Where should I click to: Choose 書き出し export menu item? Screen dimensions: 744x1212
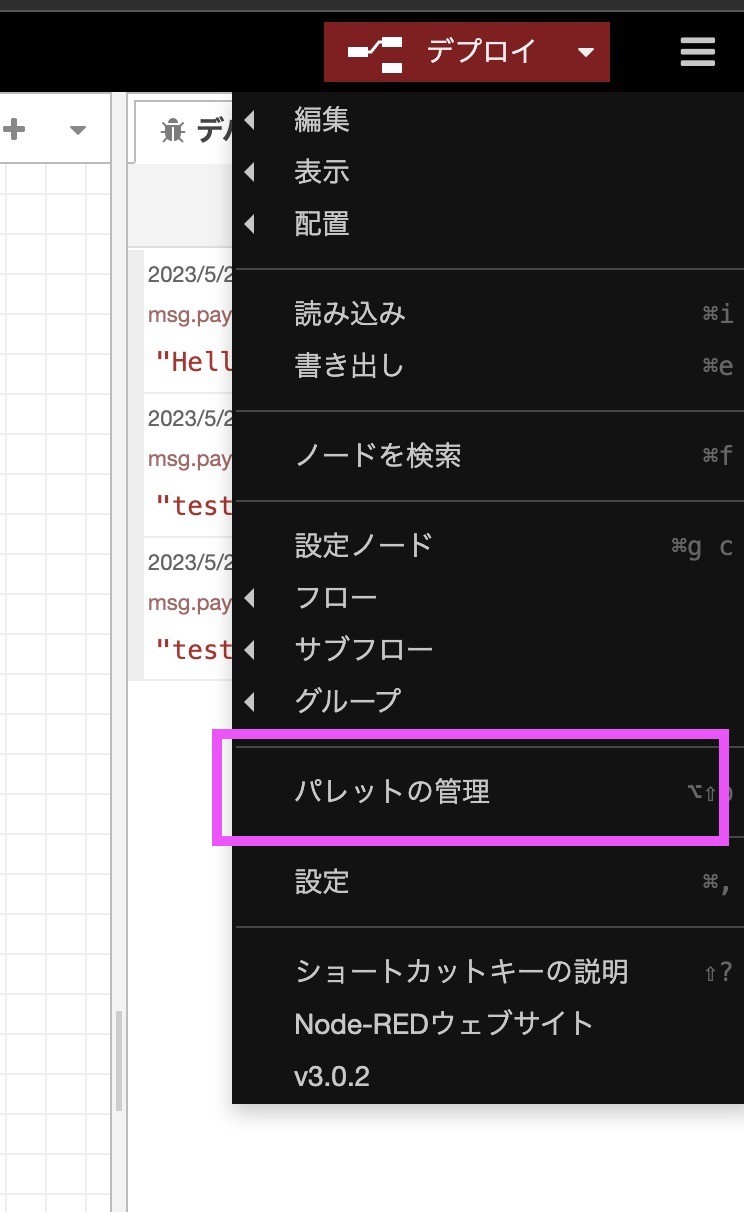point(488,365)
